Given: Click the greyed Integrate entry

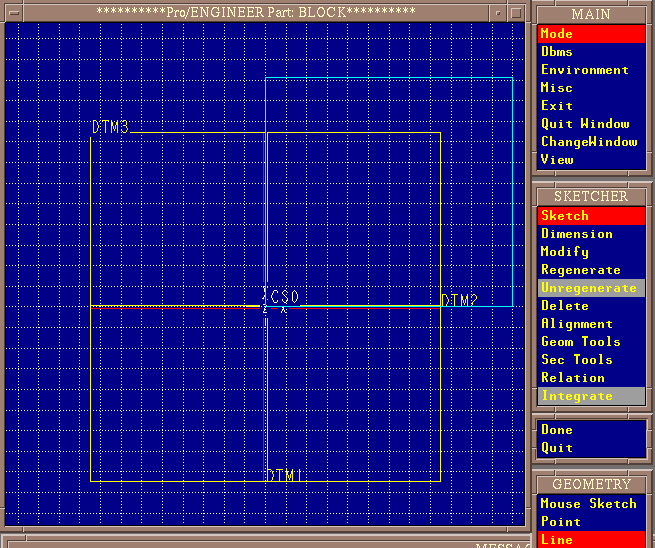Looking at the screenshot, I should coord(591,396).
